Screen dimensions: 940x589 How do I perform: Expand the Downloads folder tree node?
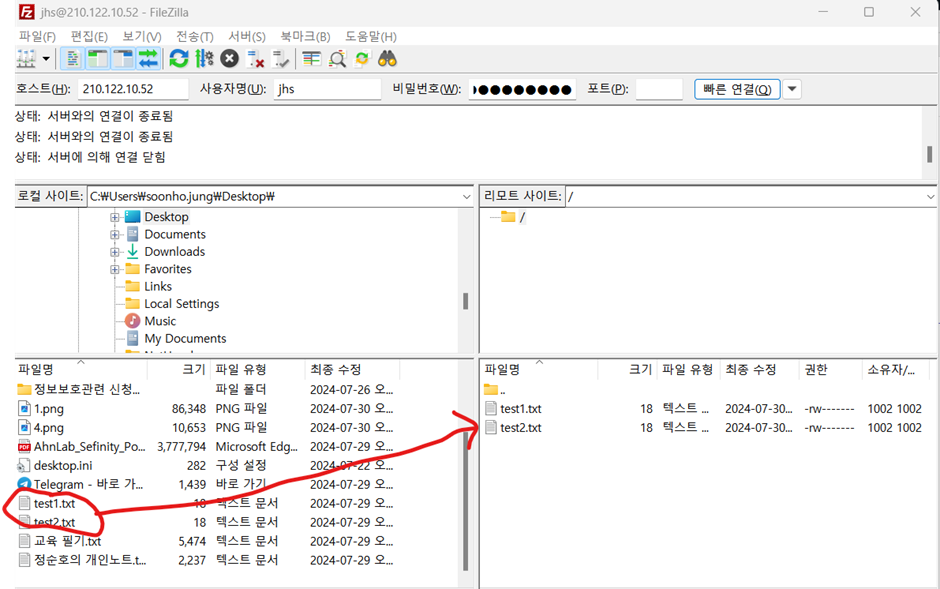(x=115, y=252)
